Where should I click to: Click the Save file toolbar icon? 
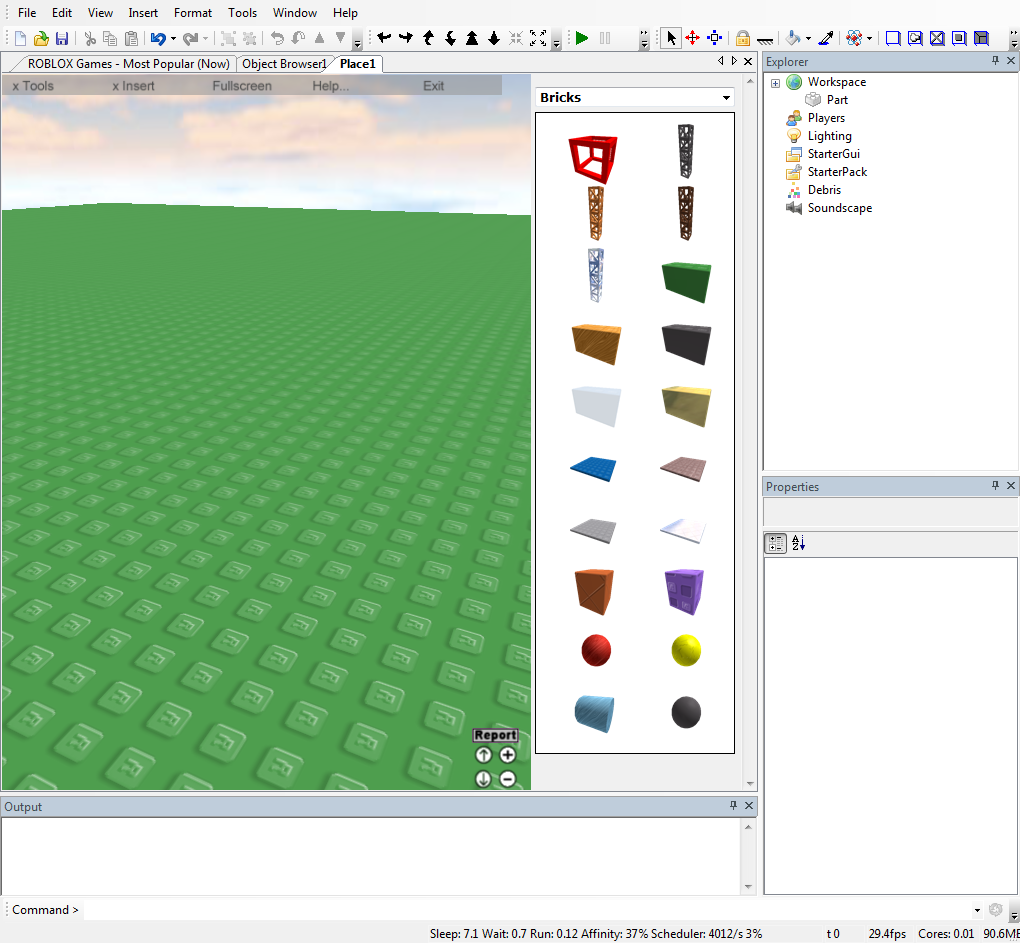coord(62,39)
